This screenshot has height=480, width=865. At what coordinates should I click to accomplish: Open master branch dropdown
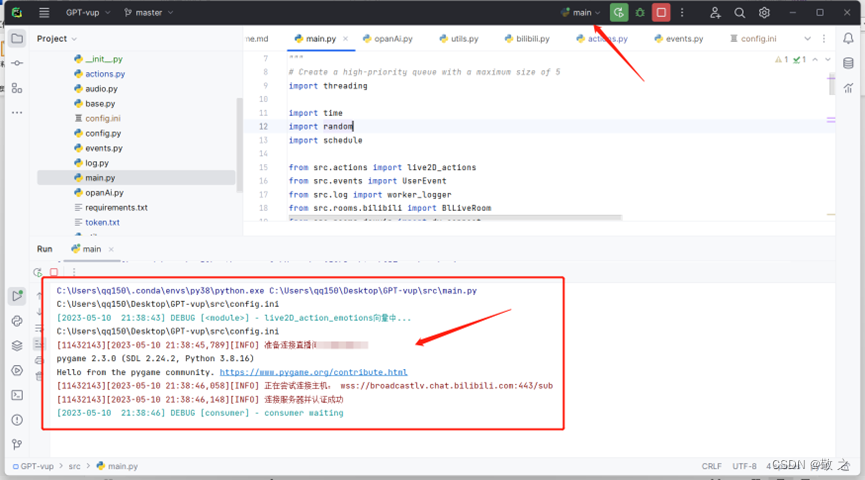point(148,12)
